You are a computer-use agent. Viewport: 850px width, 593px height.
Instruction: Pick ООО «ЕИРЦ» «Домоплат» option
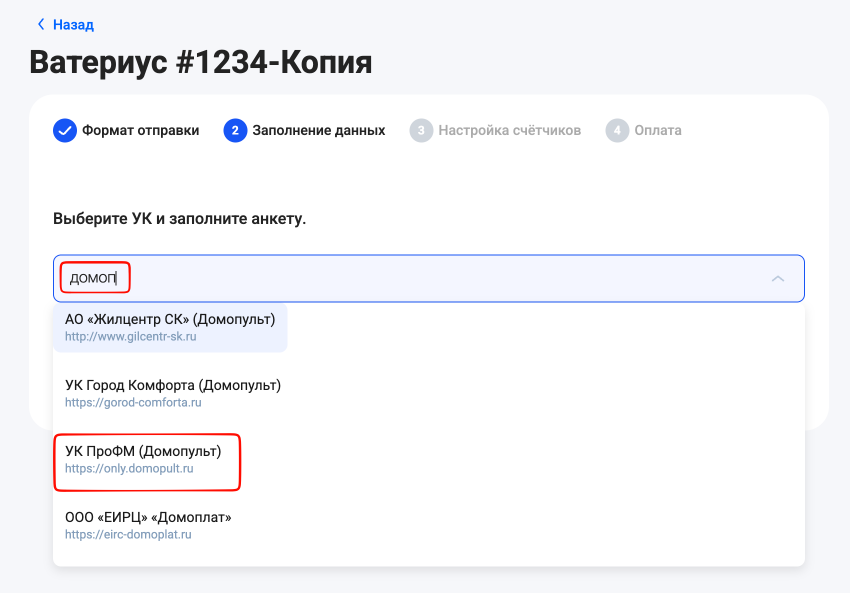(x=148, y=518)
